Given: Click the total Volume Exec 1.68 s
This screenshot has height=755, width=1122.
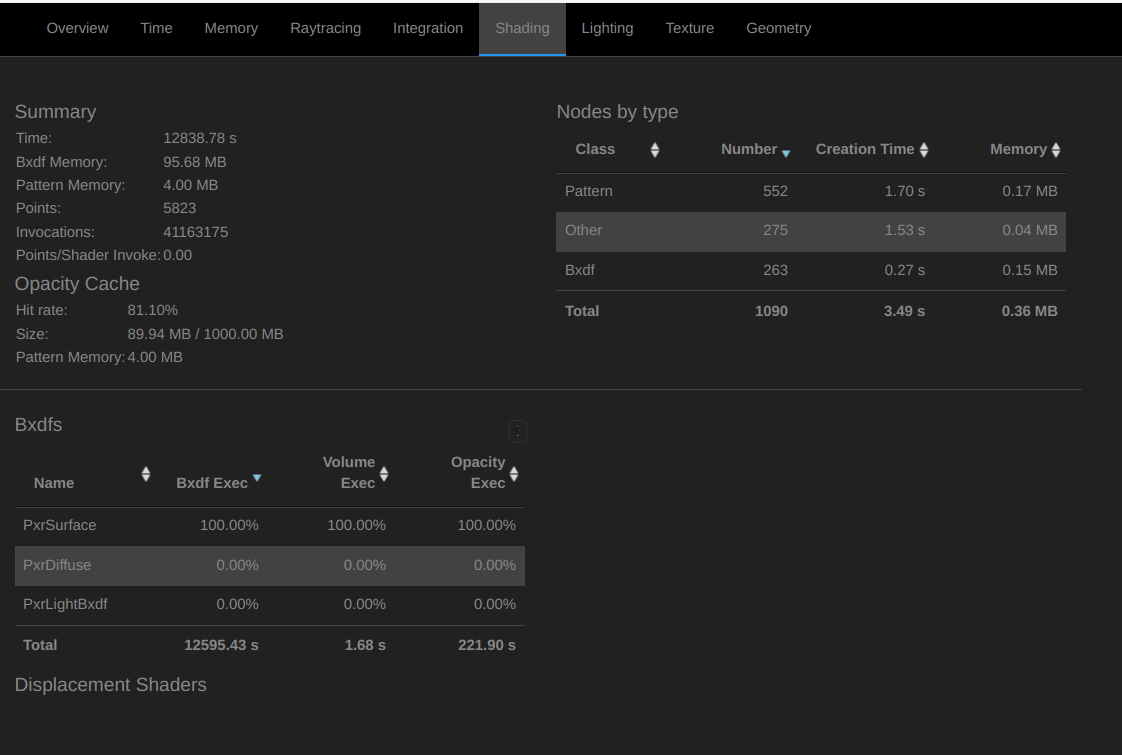Looking at the screenshot, I should coord(365,646).
